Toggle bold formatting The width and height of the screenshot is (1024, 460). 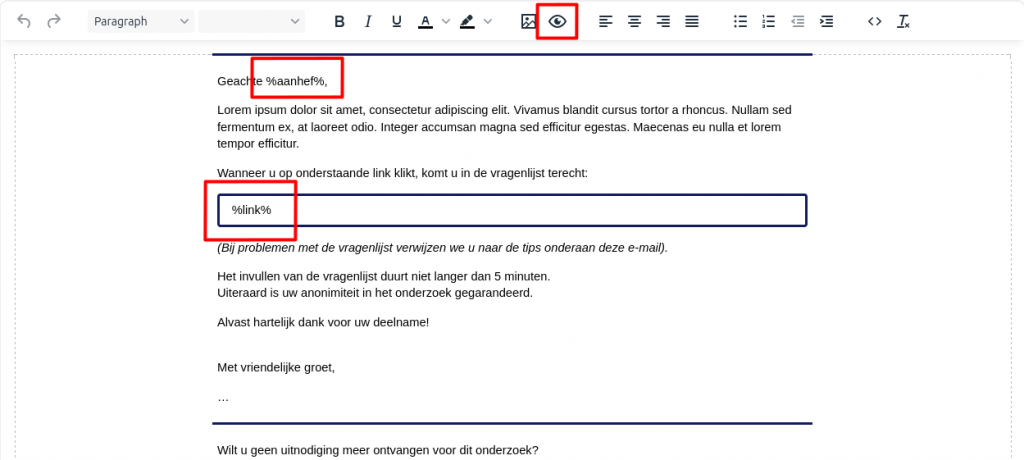click(x=339, y=22)
